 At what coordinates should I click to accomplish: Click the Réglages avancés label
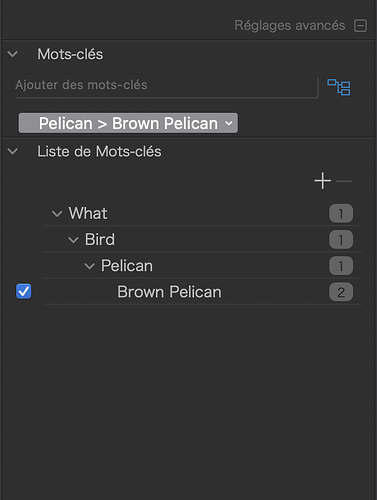pos(290,26)
